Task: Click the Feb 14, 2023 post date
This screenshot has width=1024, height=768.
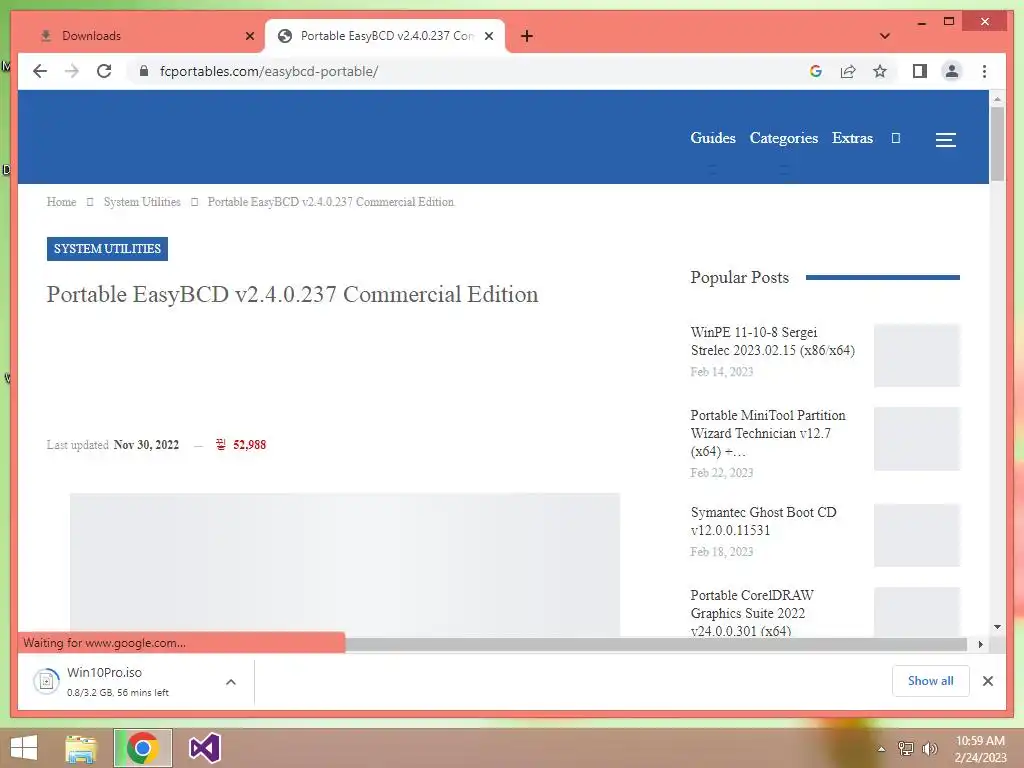Action: click(722, 372)
